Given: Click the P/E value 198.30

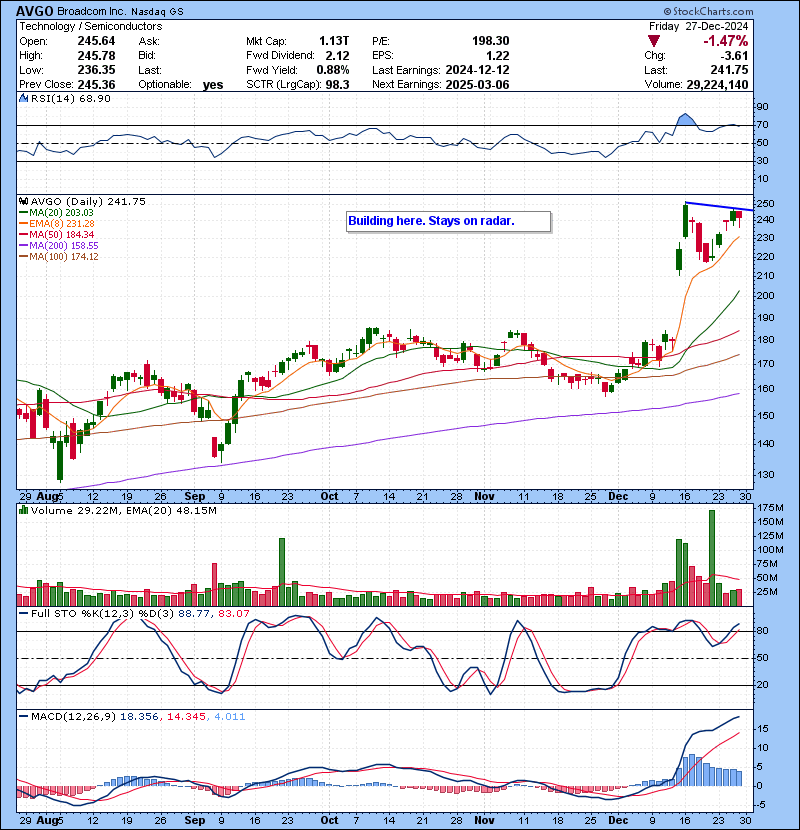Looking at the screenshot, I should 491,41.
